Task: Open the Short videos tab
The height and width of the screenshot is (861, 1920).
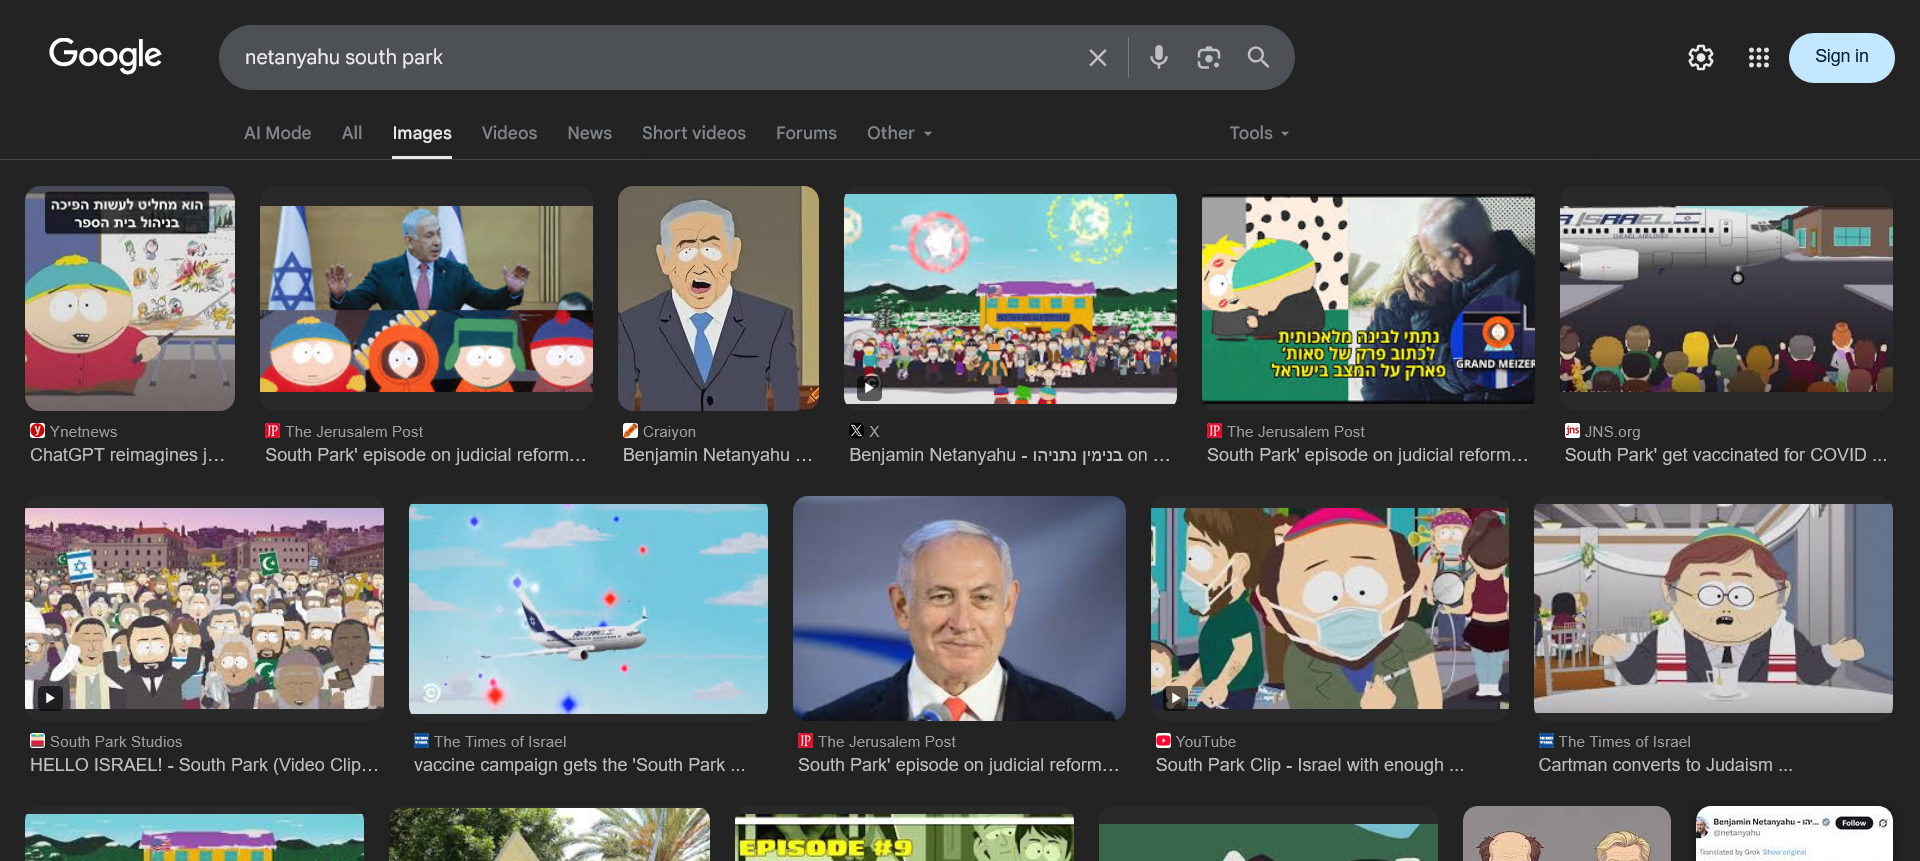Action: coord(694,133)
